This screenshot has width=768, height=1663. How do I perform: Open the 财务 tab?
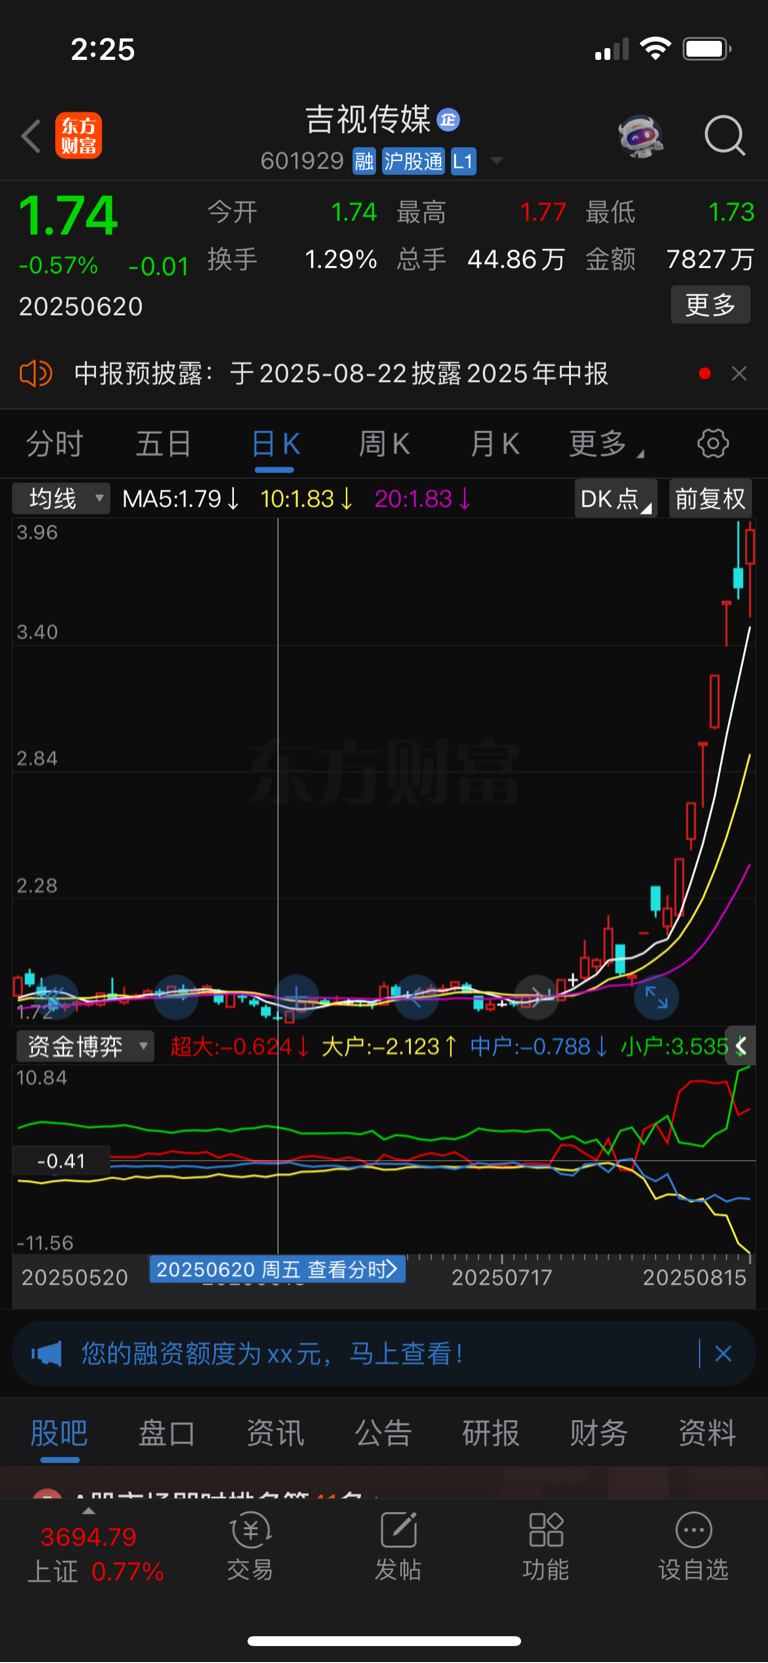click(x=599, y=1433)
